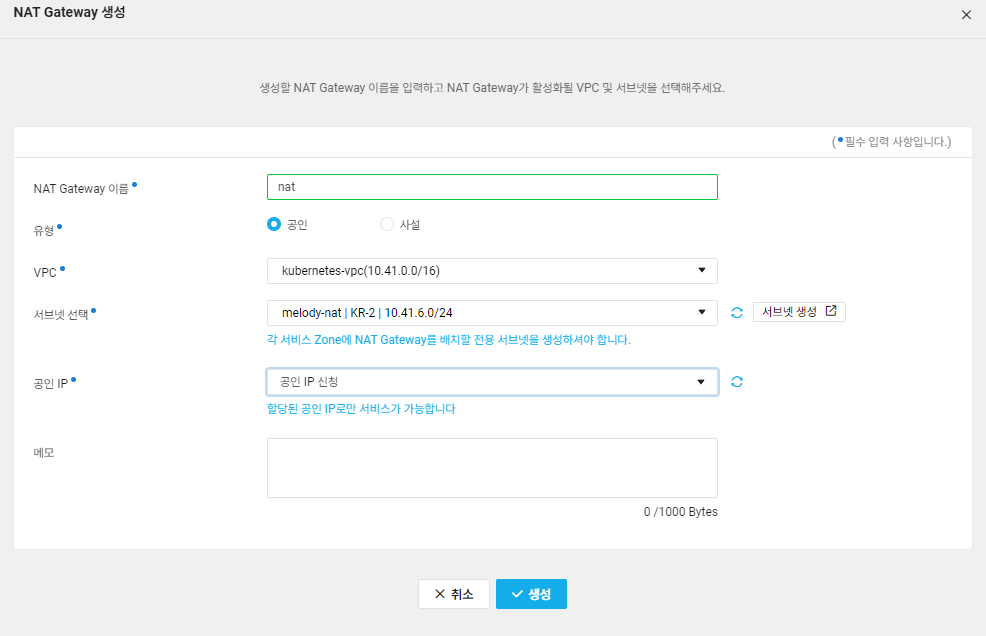Click the NAT Gateway 이름 label
The width and height of the screenshot is (986, 636).
pyautogui.click(x=80, y=189)
